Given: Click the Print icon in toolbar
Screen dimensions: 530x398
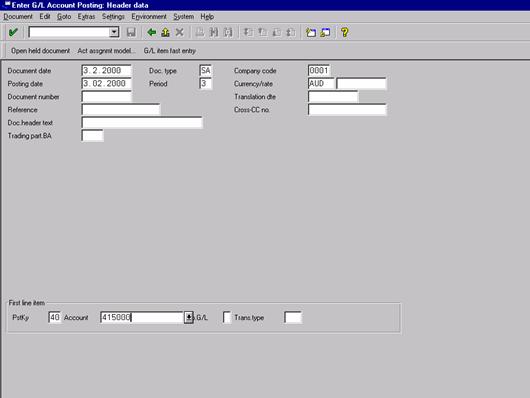Looking at the screenshot, I should [x=200, y=32].
